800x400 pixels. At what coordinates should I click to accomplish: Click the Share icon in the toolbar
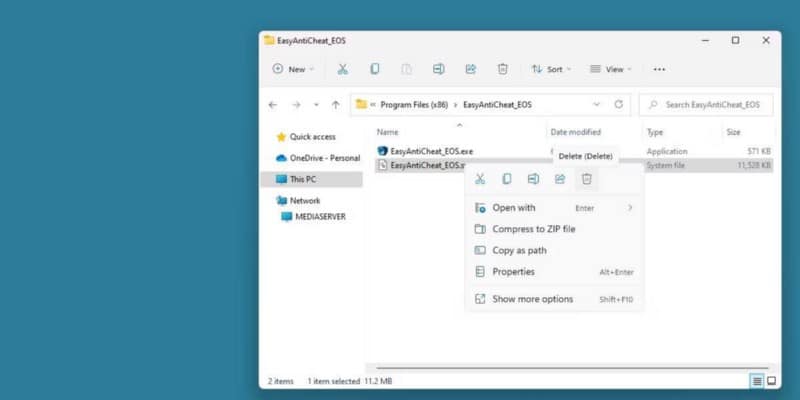pos(470,69)
